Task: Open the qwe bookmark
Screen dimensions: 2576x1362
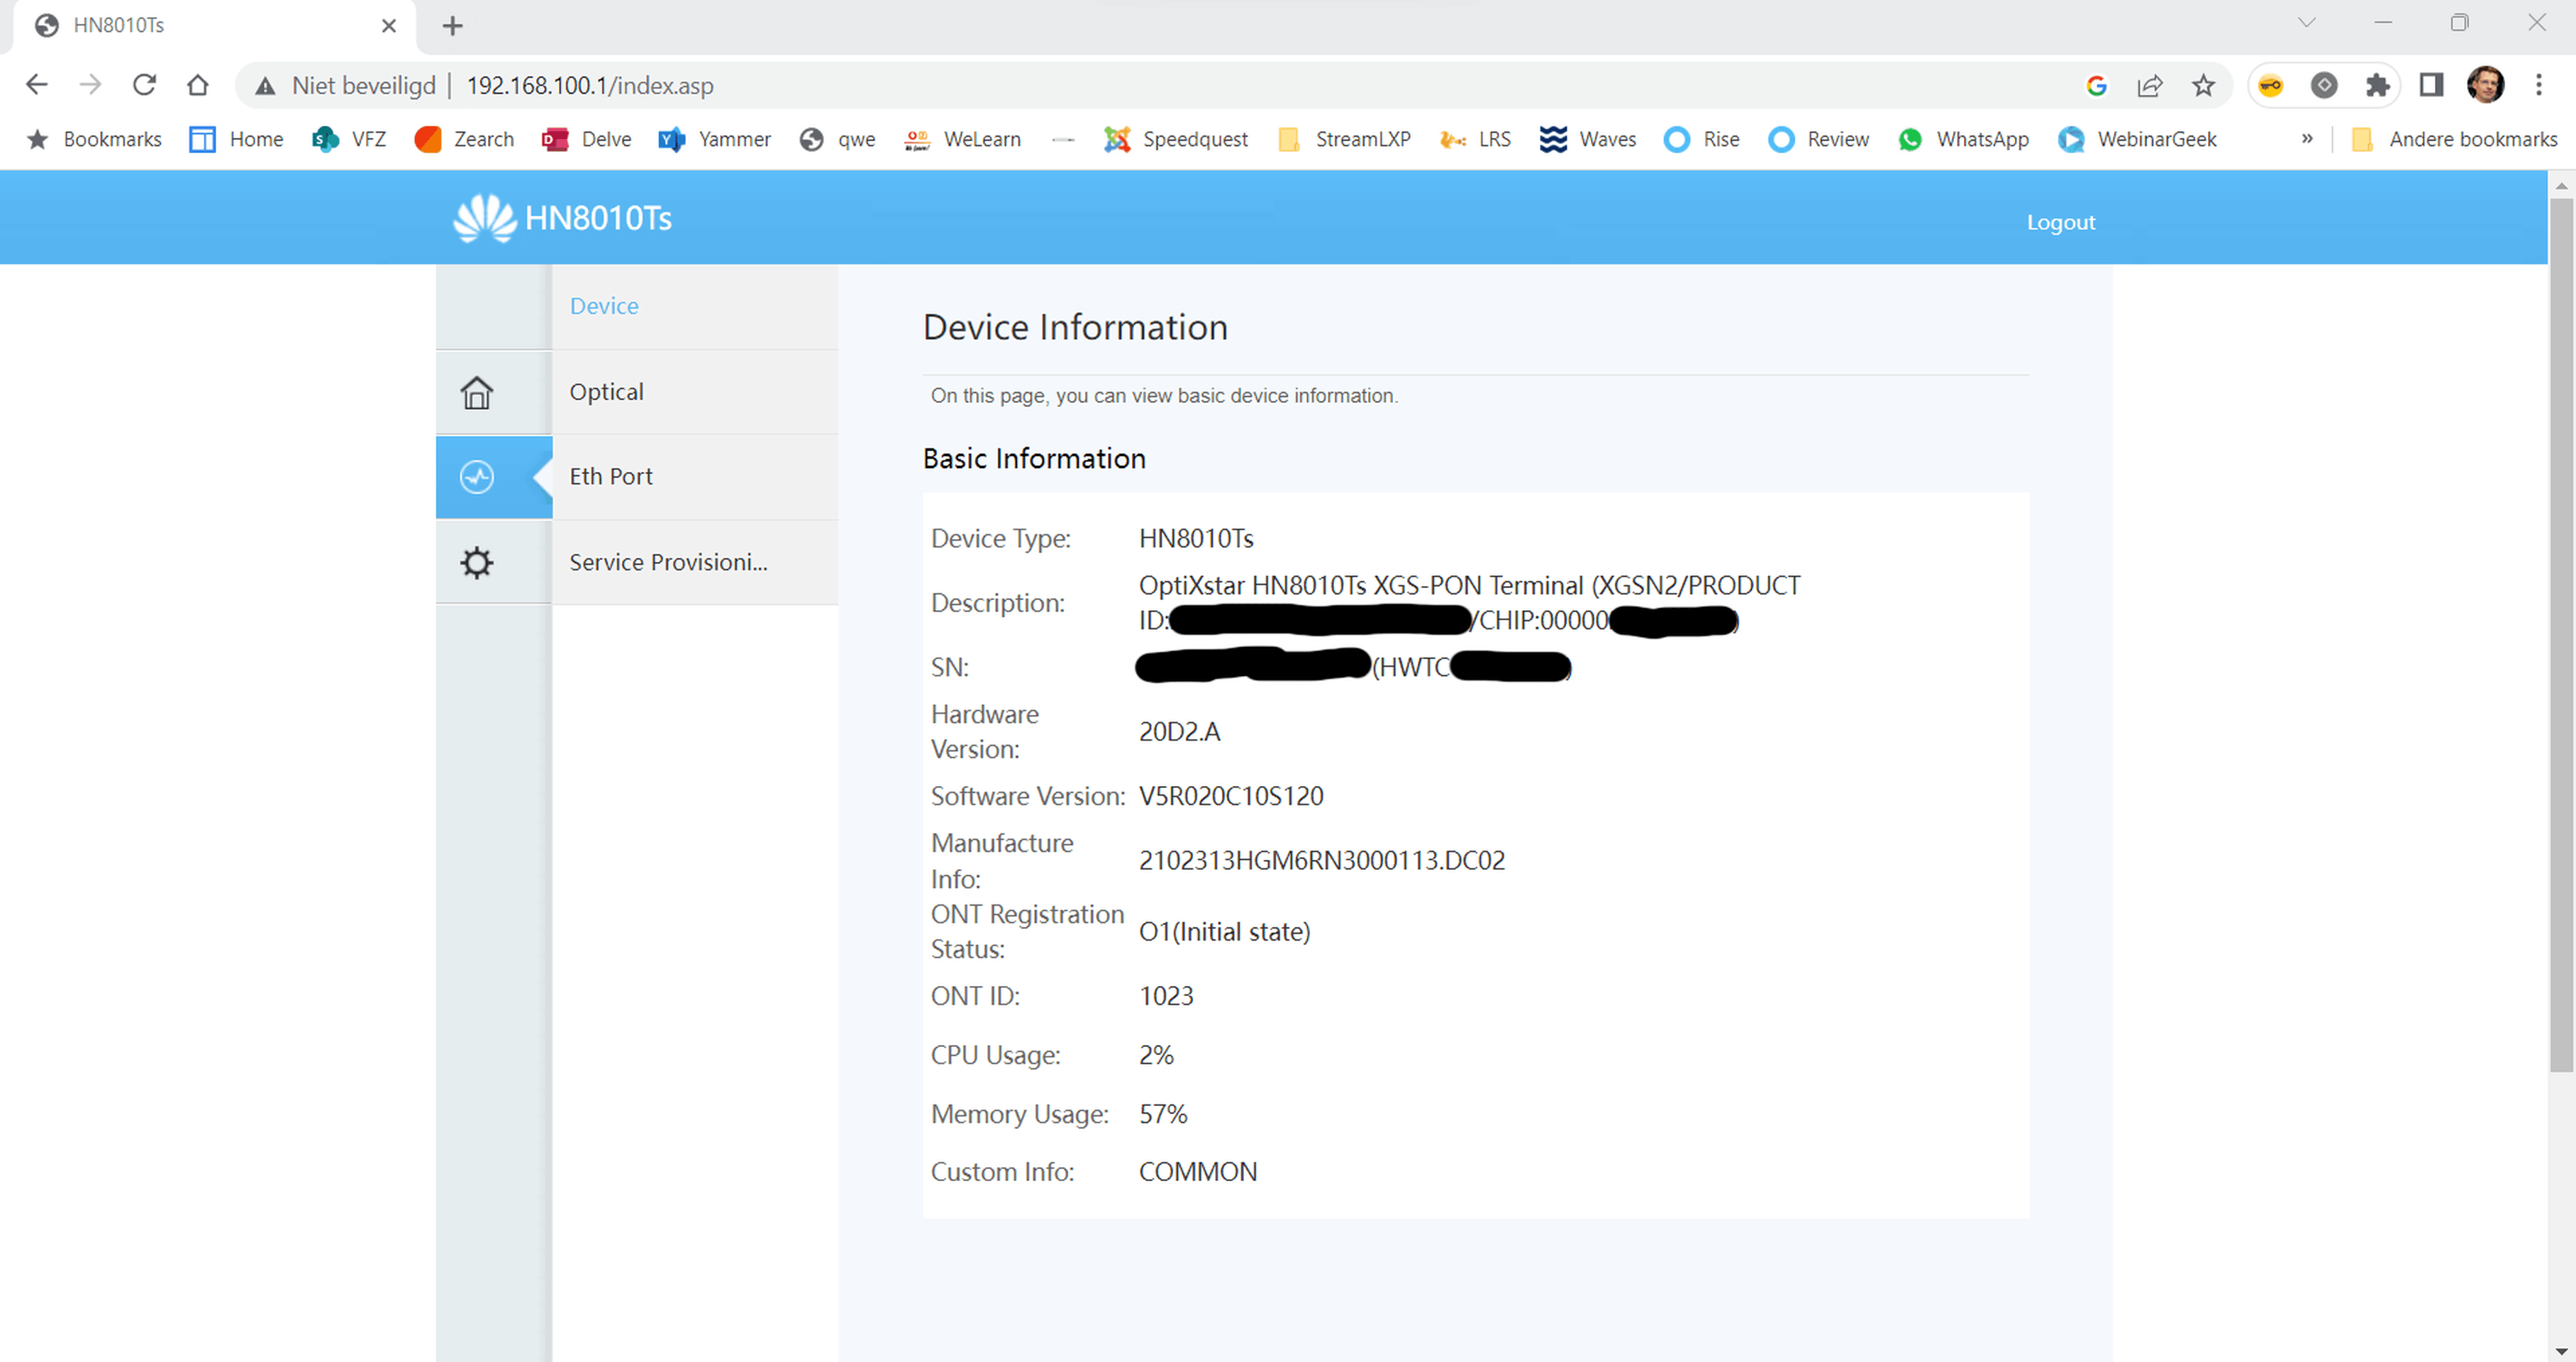Action: [x=837, y=139]
